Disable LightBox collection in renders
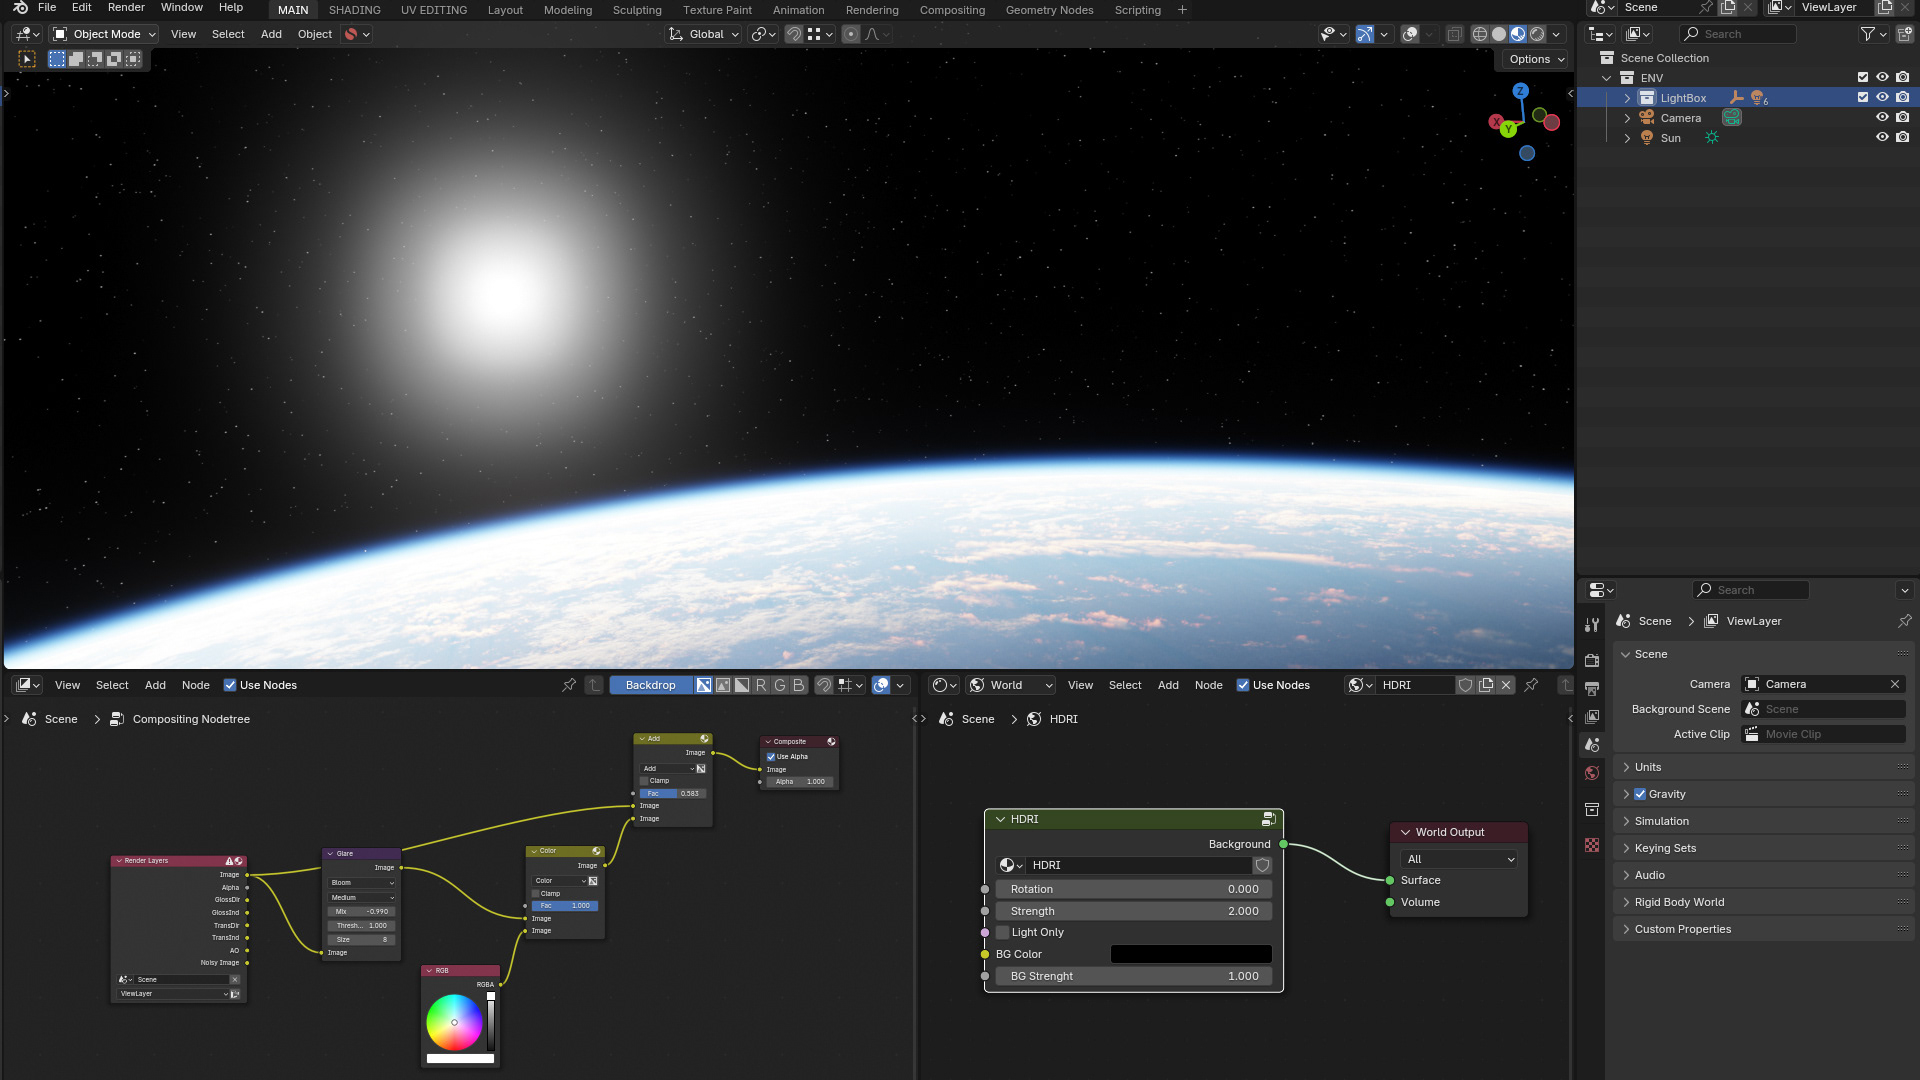 tap(1902, 97)
